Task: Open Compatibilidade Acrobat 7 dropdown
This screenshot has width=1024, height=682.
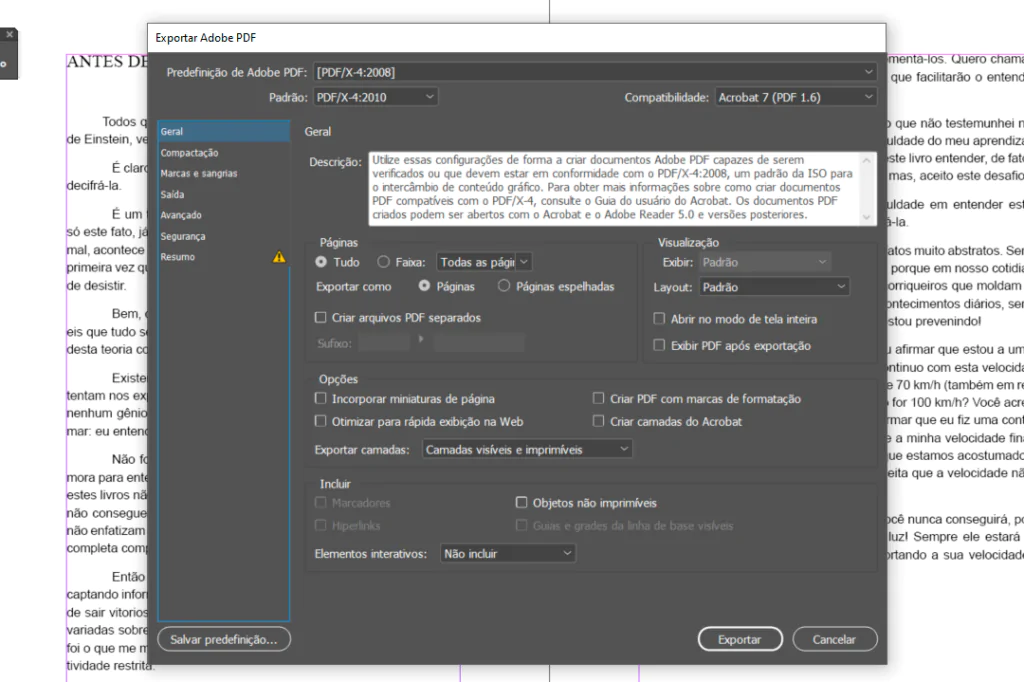Action: pyautogui.click(x=796, y=97)
